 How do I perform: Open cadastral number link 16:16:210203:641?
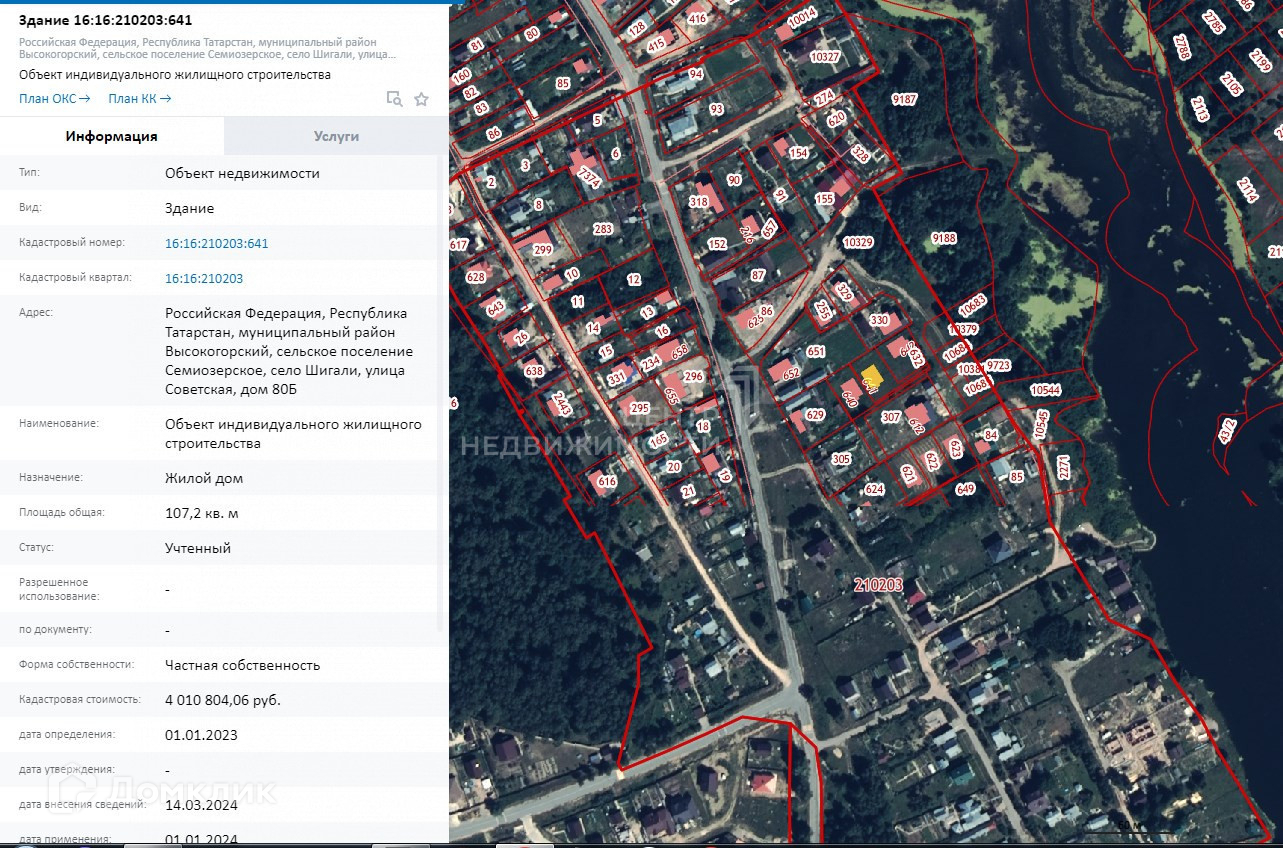(216, 243)
